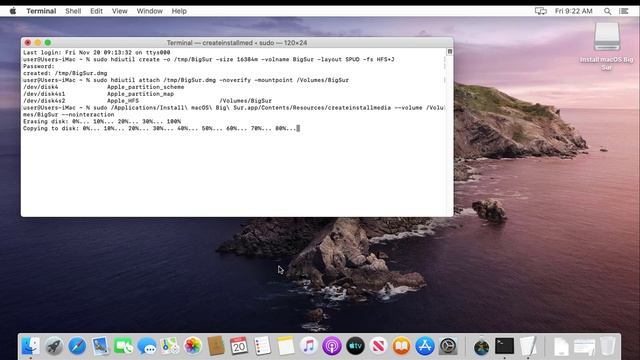Open Spotlight search in menu bar
Screen dimensions: 640x360
607,11
